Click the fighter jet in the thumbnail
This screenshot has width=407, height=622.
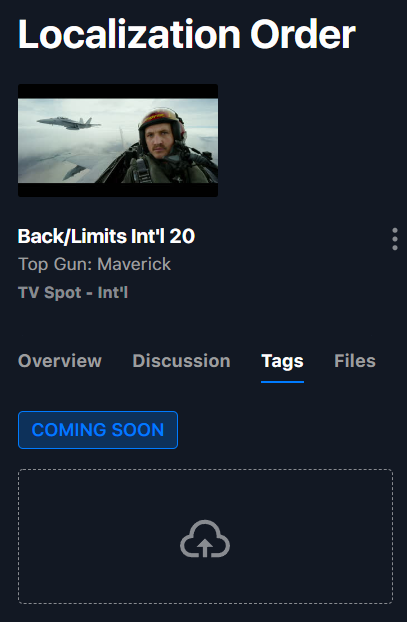tap(69, 123)
